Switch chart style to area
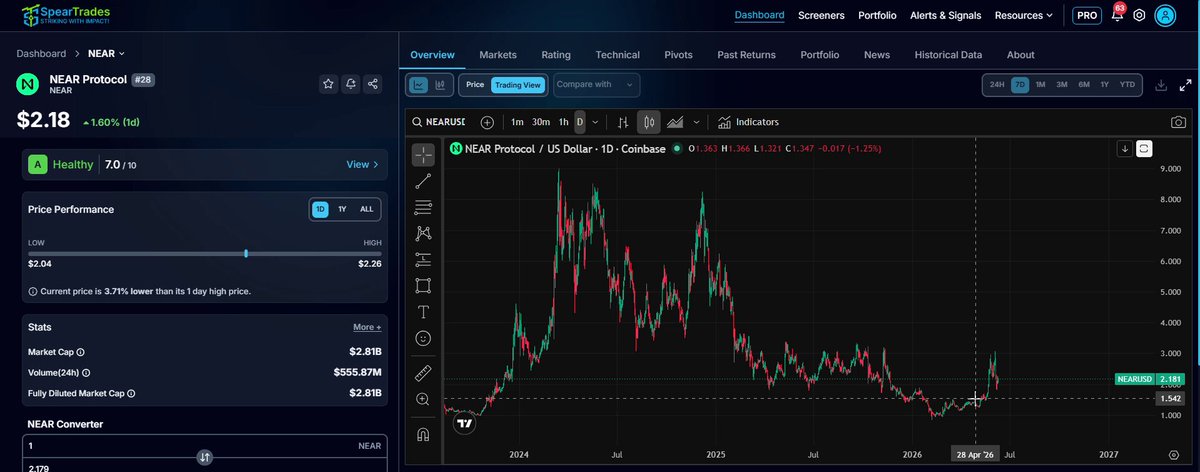The image size is (1200, 472). pyautogui.click(x=675, y=122)
